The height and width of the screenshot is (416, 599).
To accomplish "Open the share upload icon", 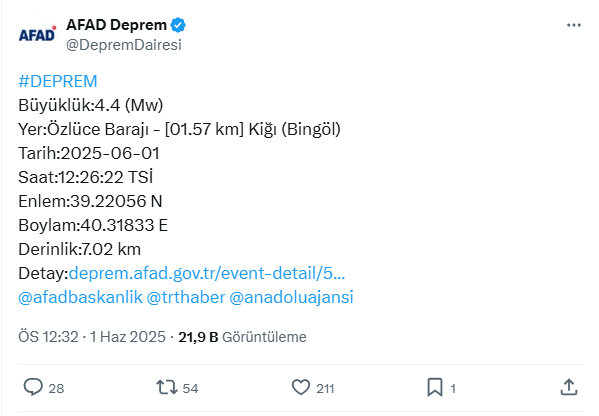I will point(568,387).
